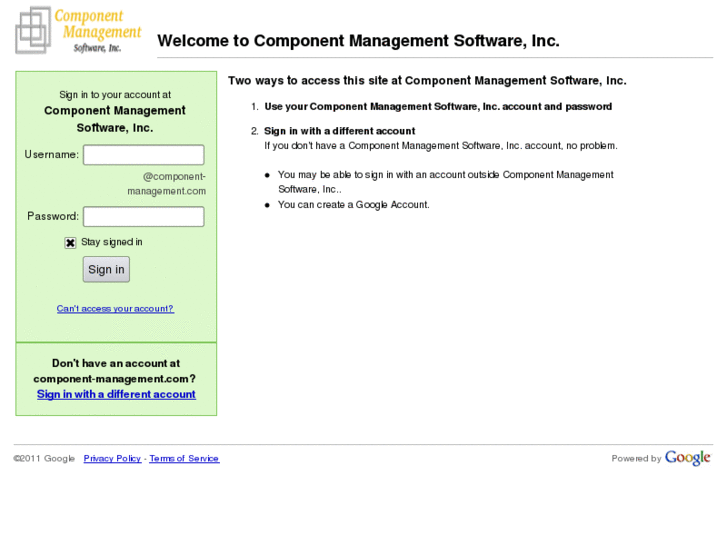The height and width of the screenshot is (545, 727).
Task: Focus the Password input field
Action: [144, 217]
